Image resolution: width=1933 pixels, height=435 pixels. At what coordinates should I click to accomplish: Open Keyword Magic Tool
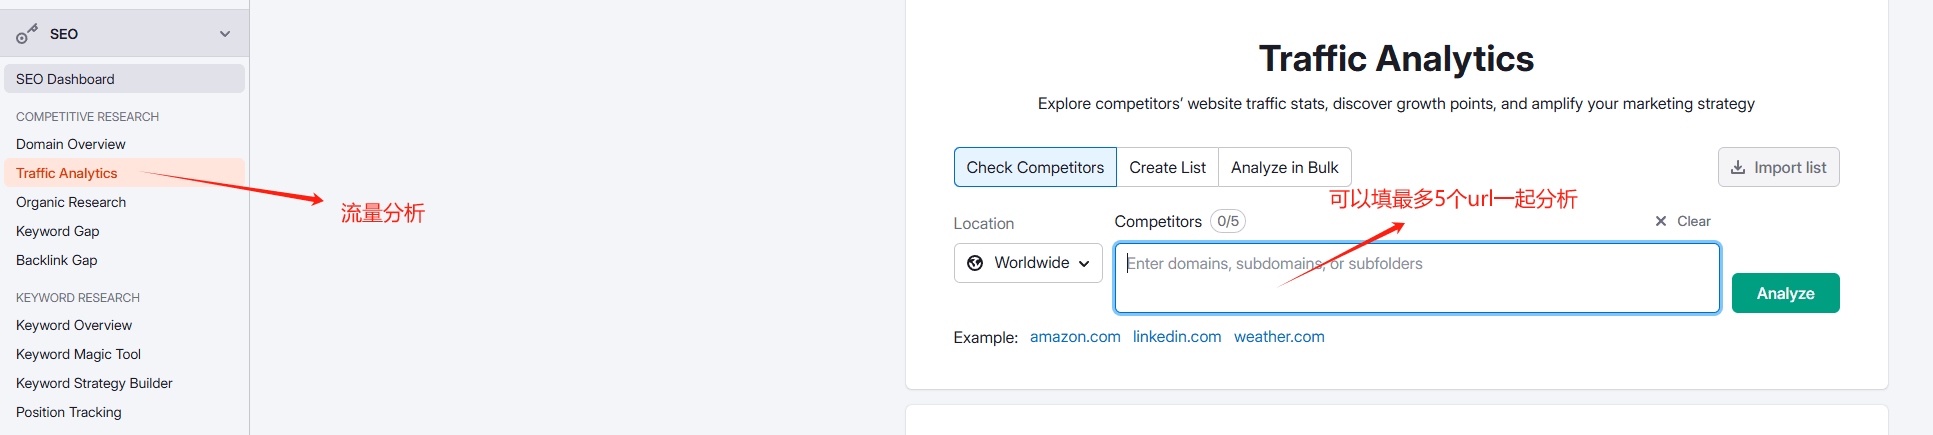79,354
